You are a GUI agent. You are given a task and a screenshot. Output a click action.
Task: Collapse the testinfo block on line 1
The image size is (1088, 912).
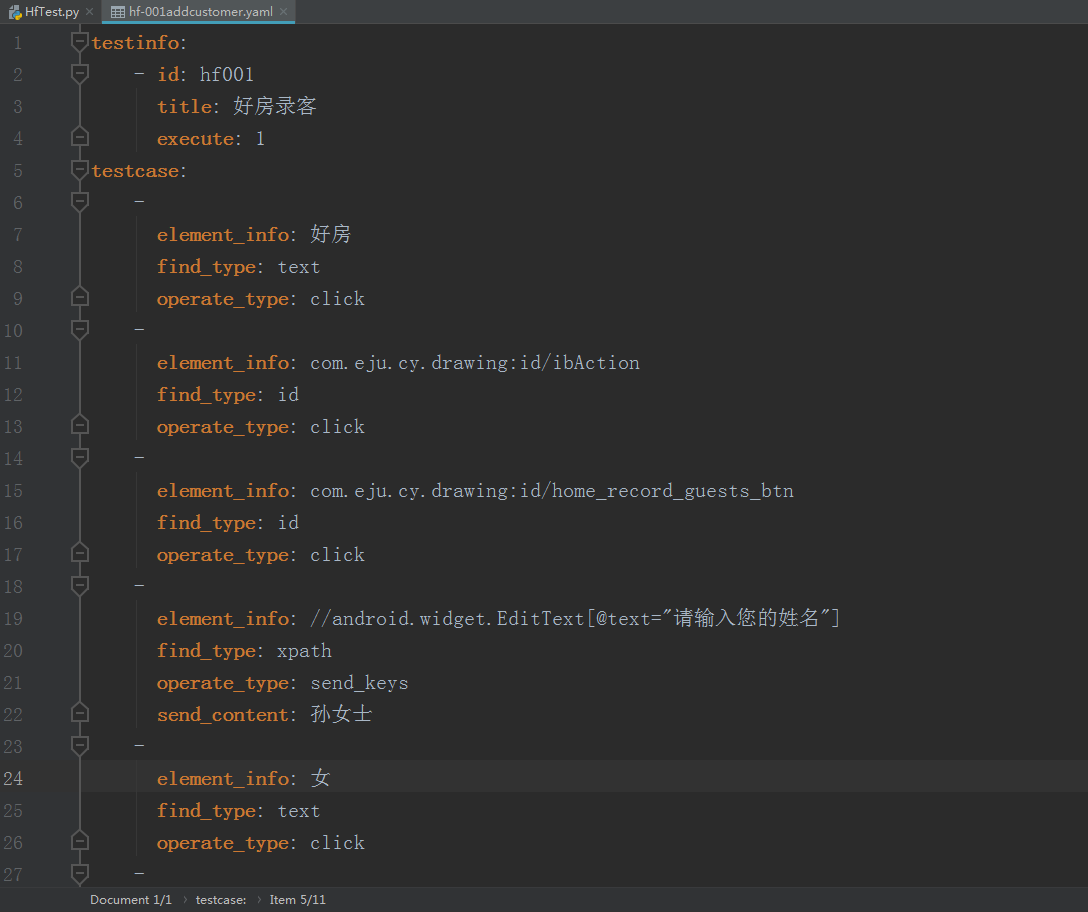point(80,42)
